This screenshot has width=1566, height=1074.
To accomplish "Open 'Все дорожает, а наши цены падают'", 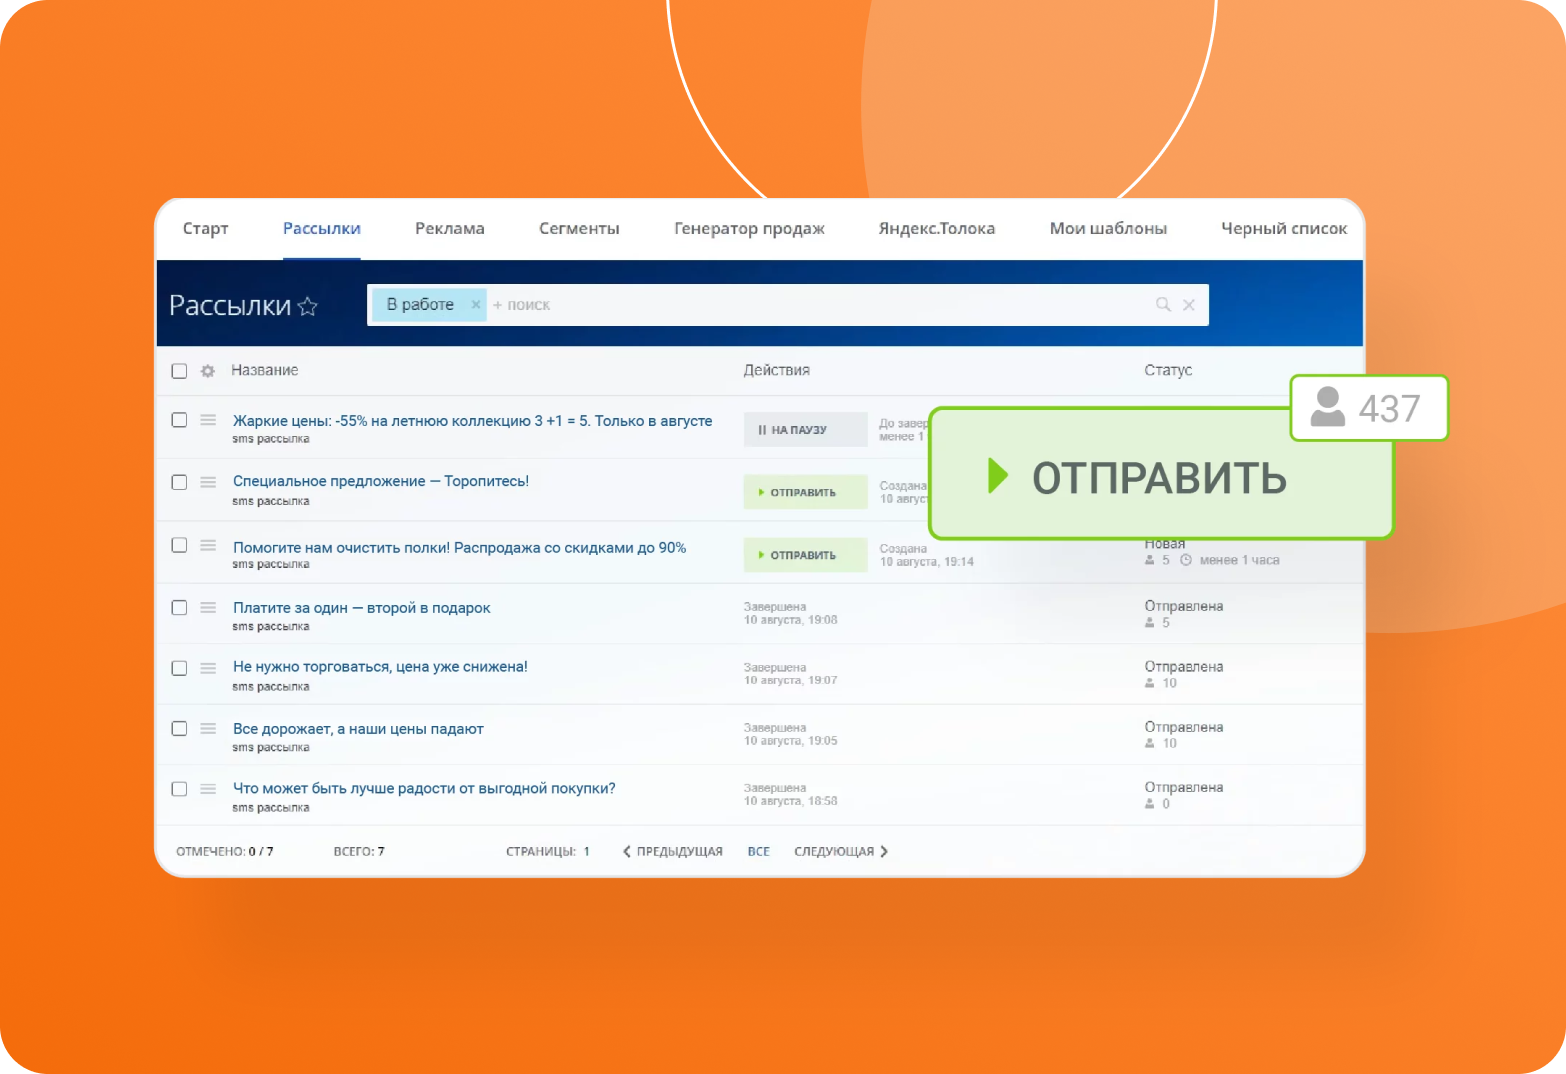I will click(x=358, y=729).
